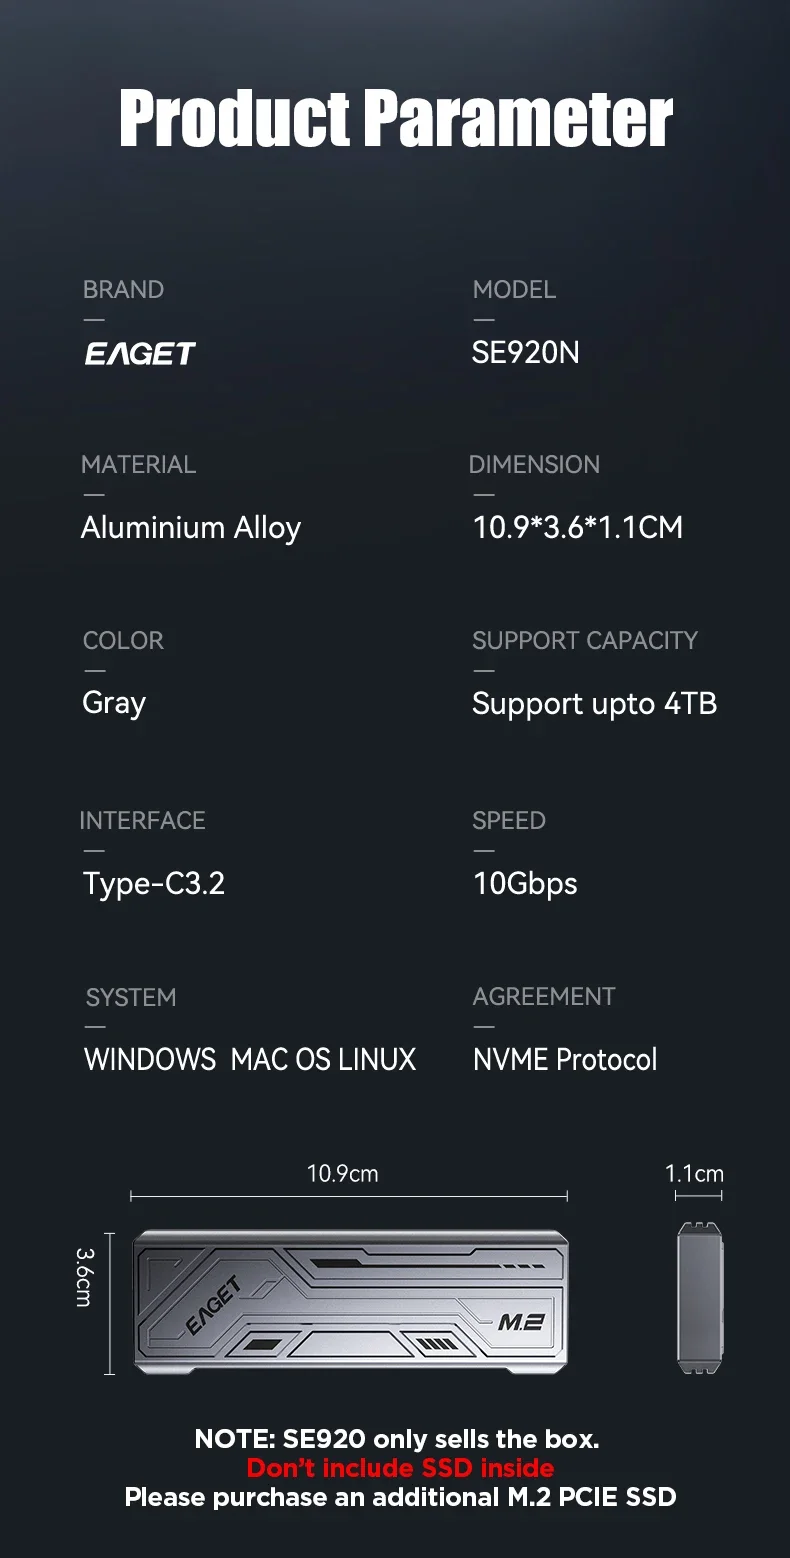Click the Type-C3.2 interface value
The image size is (790, 1558).
click(x=154, y=884)
